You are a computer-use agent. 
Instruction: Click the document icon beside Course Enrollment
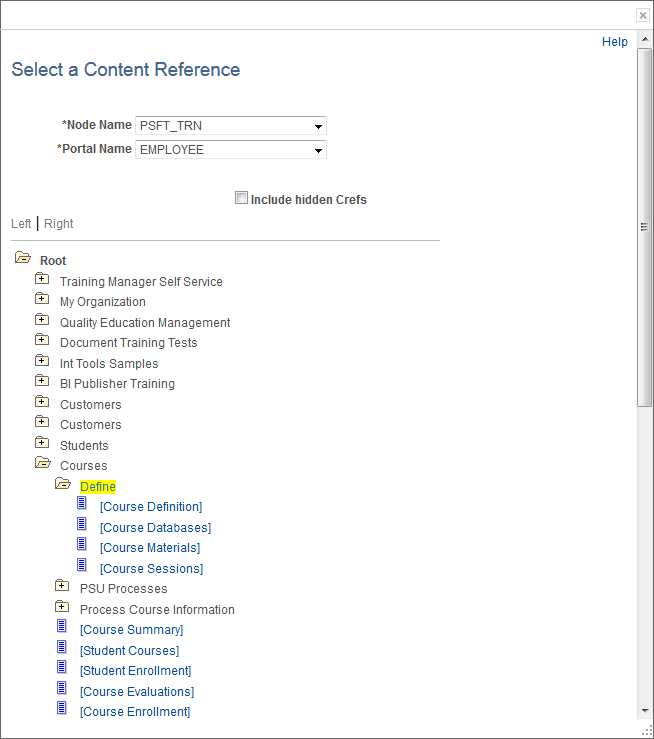point(62,708)
